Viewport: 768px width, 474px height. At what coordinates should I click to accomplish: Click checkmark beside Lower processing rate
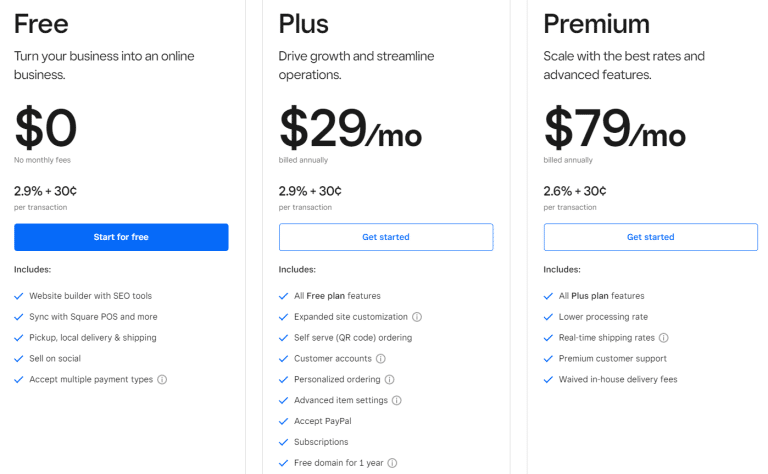(x=548, y=317)
